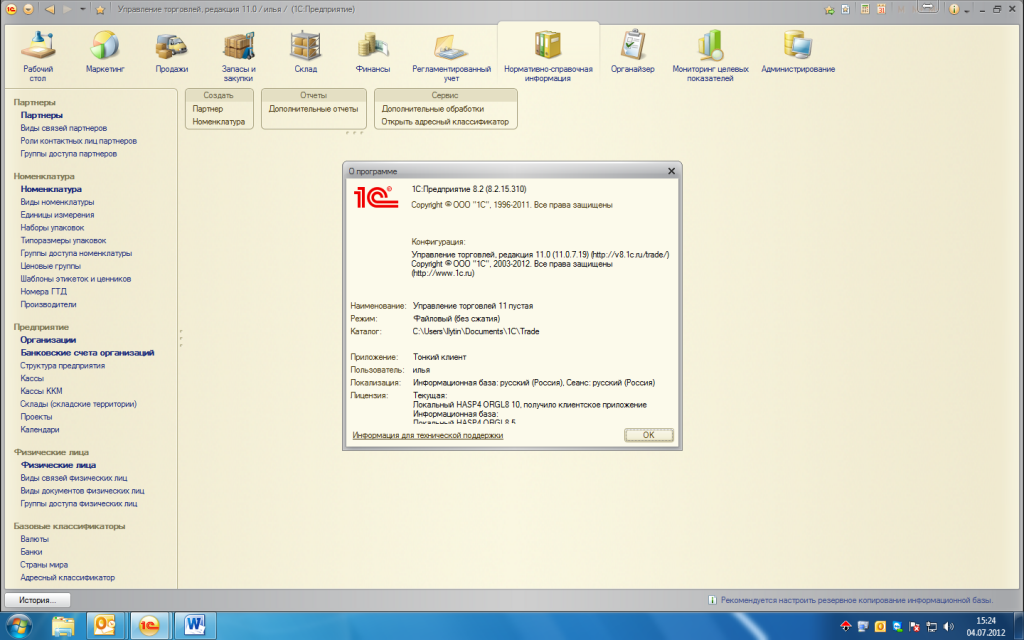Click OK in the О программе dialog
Image resolution: width=1024 pixels, height=640 pixels.
click(648, 435)
